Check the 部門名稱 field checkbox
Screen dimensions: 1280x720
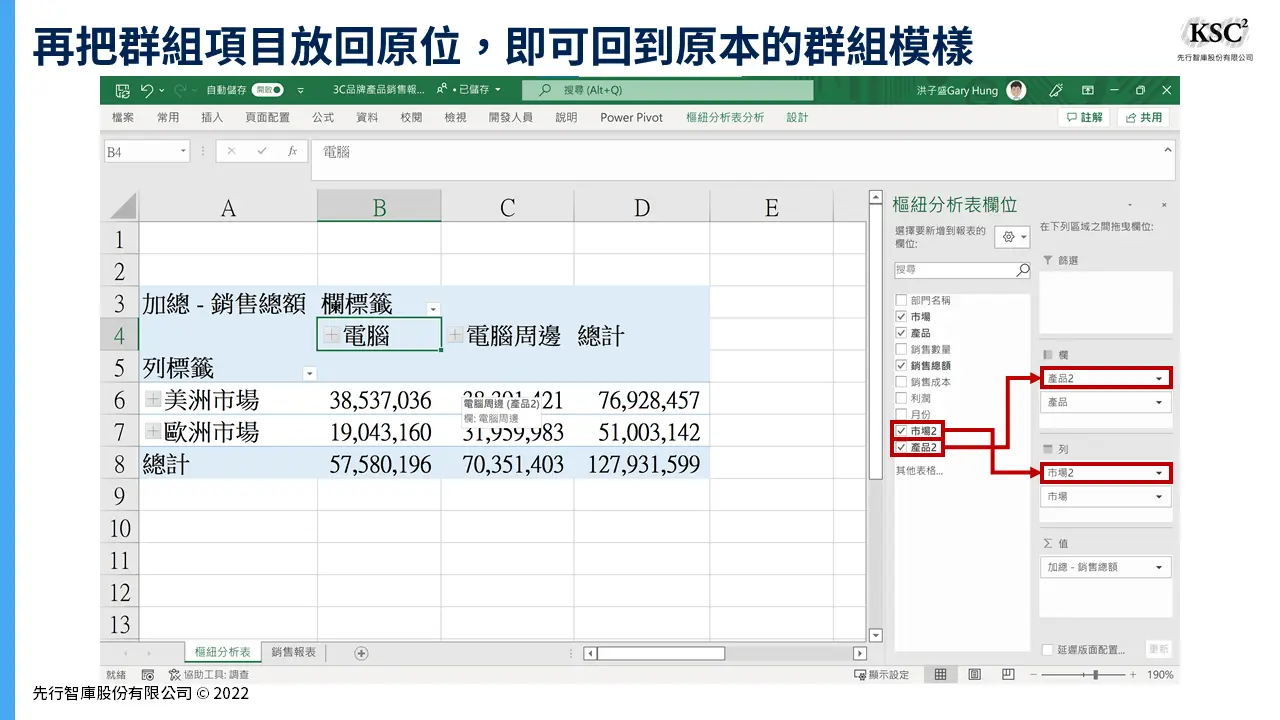pos(901,300)
